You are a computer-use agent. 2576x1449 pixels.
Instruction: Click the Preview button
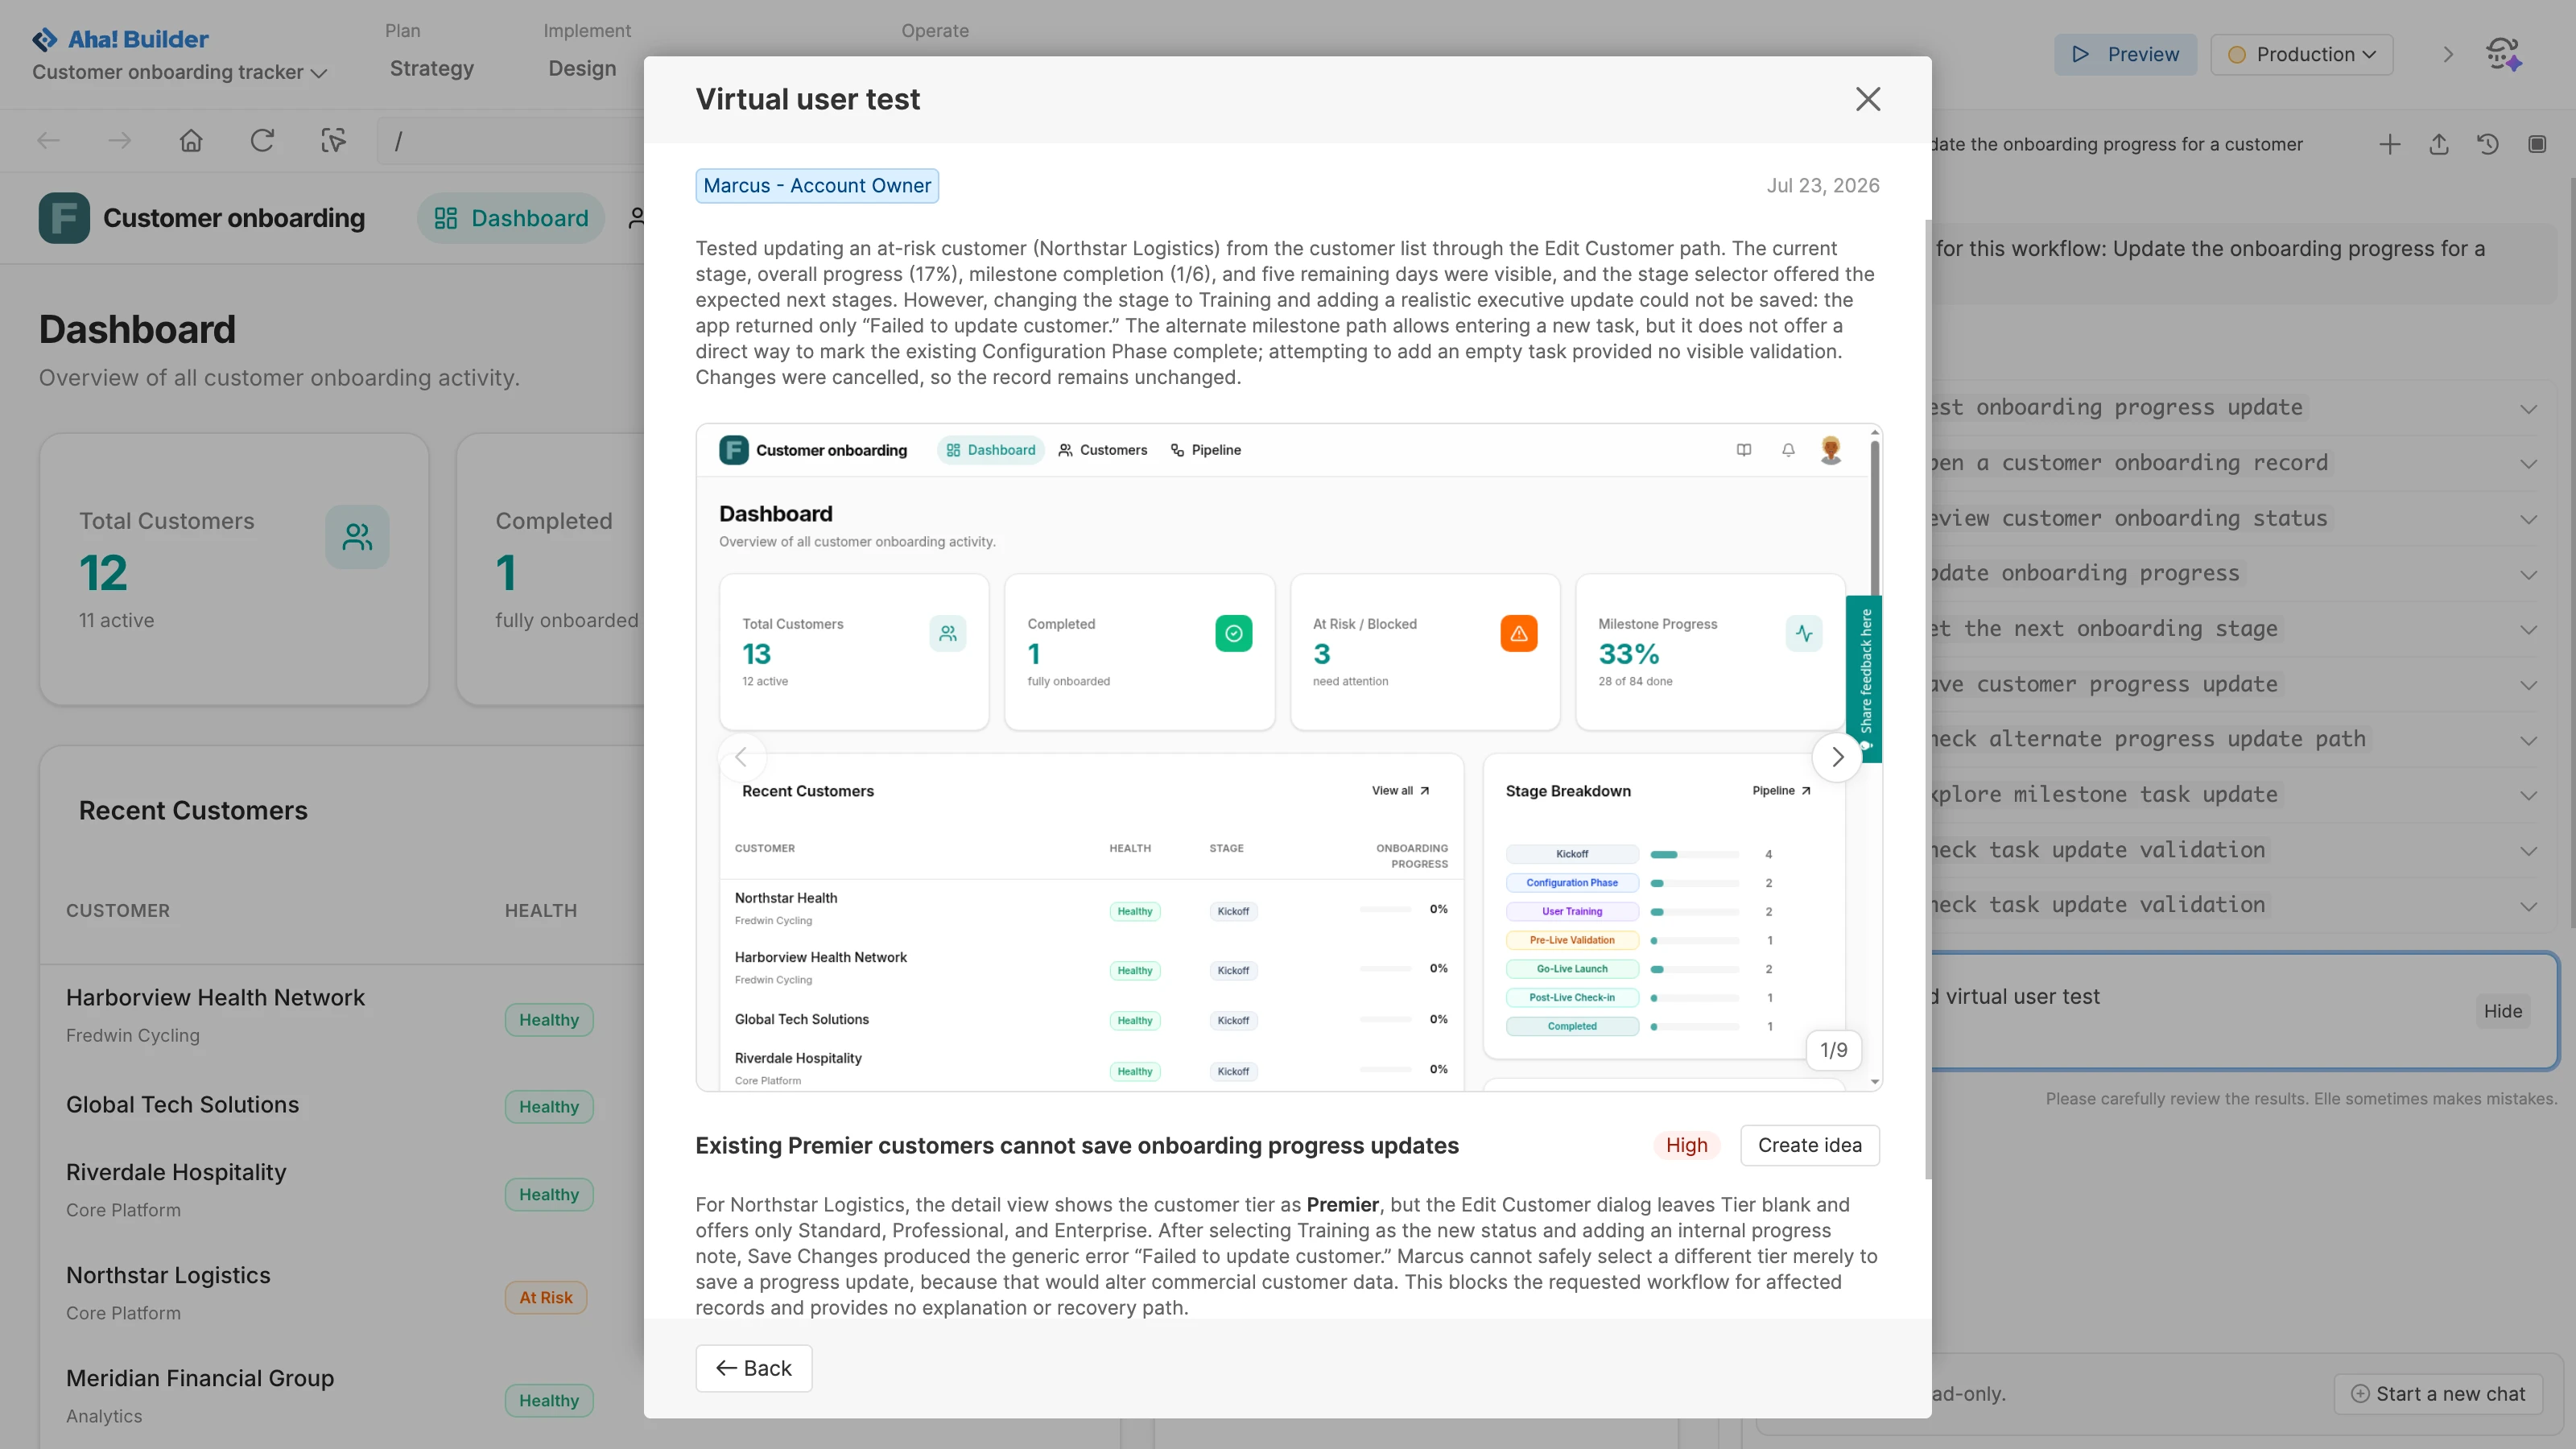point(2125,54)
